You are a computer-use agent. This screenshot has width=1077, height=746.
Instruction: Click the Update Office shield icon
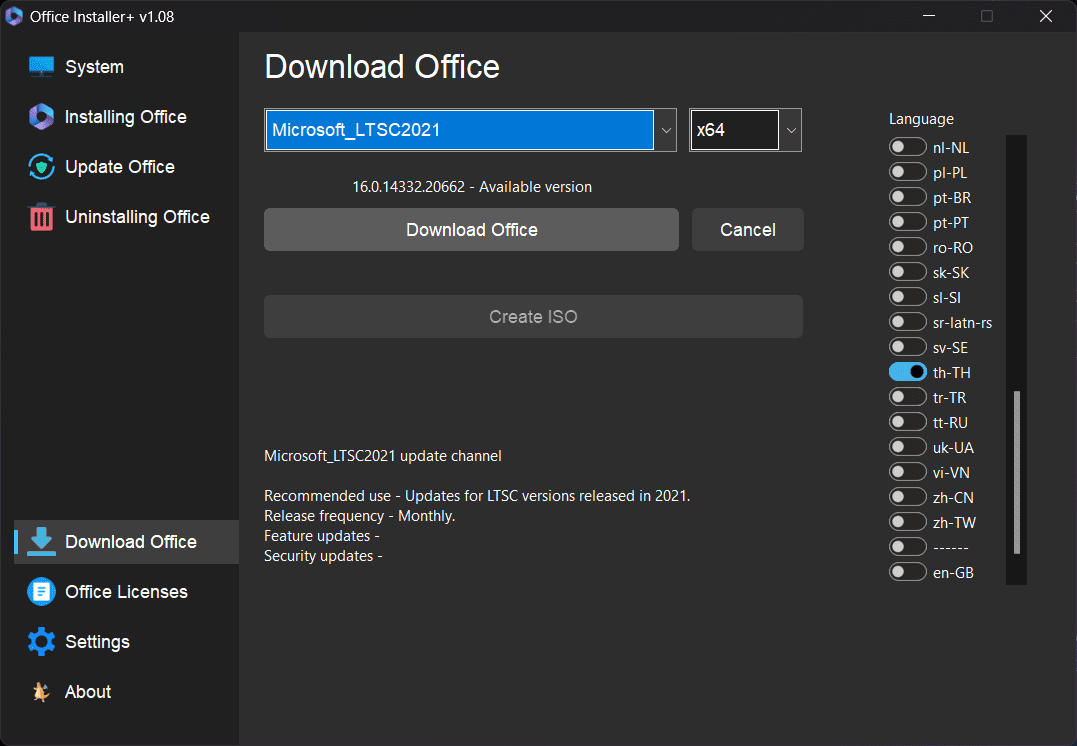41,167
